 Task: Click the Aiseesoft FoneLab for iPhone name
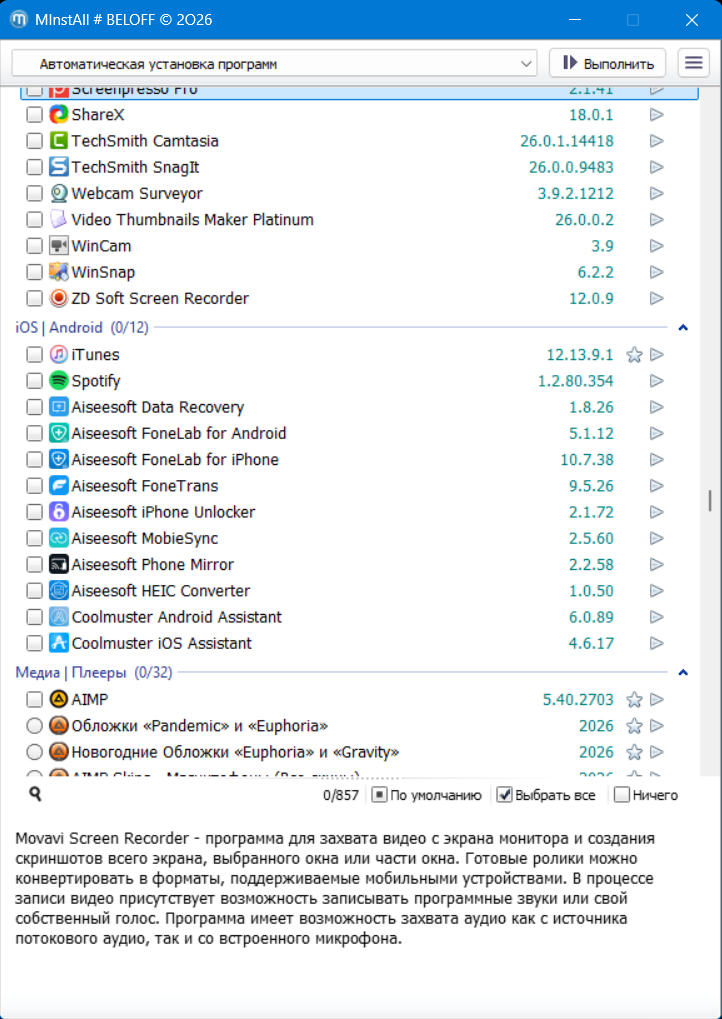click(175, 459)
